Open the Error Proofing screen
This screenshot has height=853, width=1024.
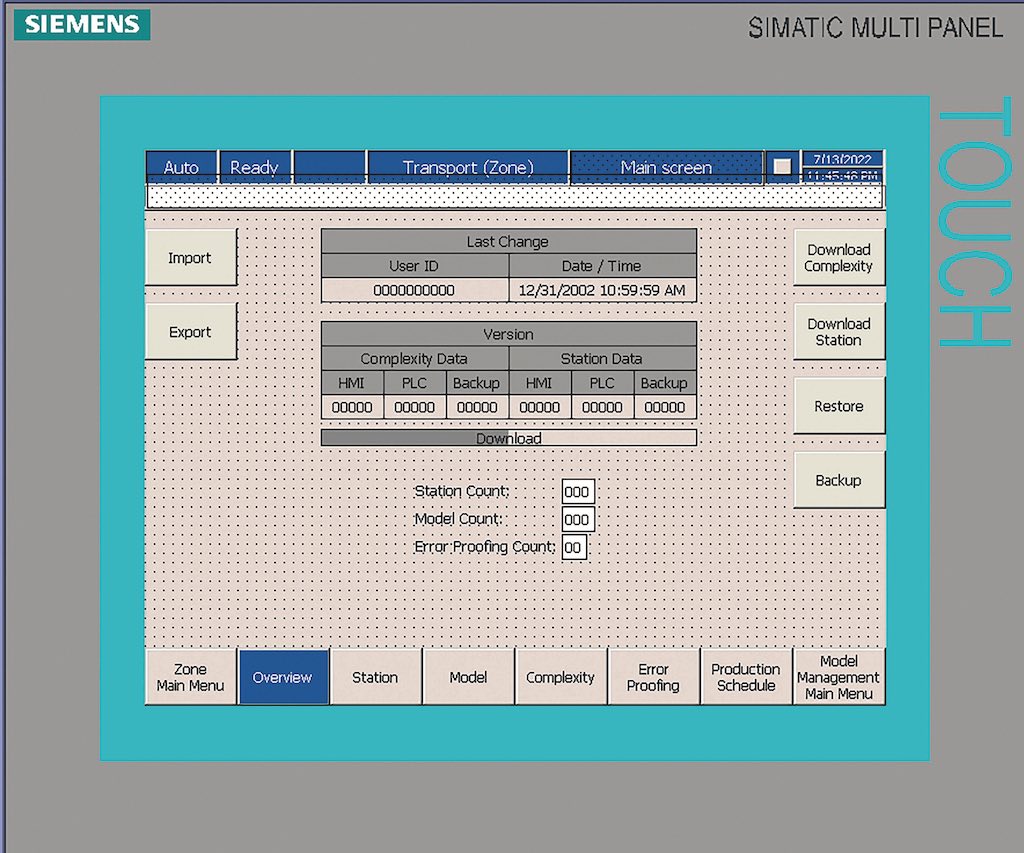(653, 677)
